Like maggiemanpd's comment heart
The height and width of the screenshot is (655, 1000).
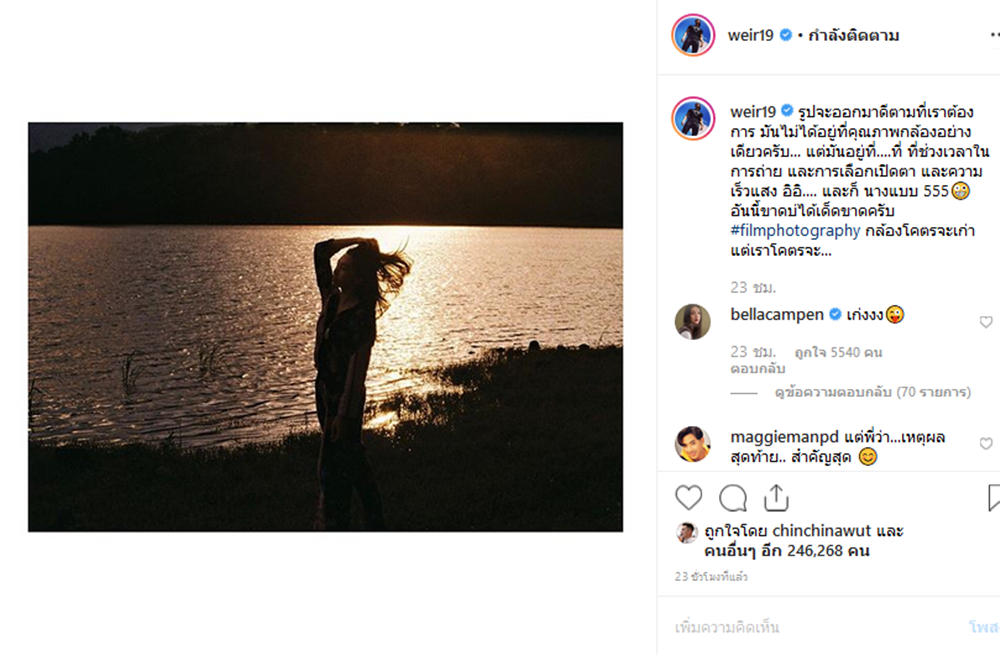point(986,443)
